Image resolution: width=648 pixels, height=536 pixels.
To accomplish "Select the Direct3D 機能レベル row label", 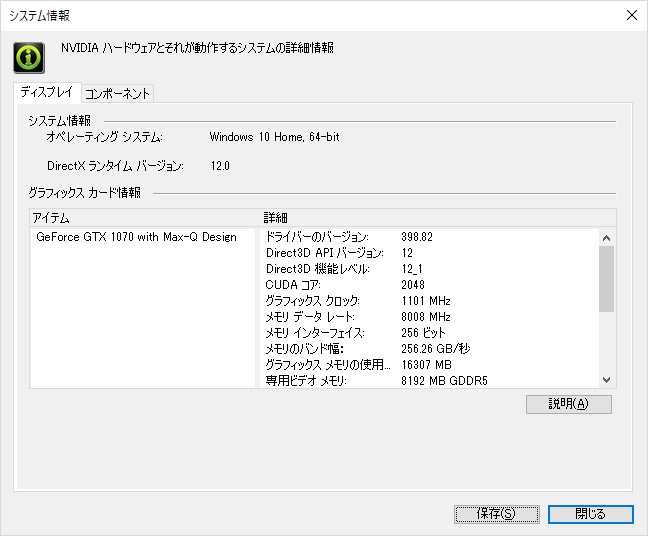I will click(x=317, y=269).
